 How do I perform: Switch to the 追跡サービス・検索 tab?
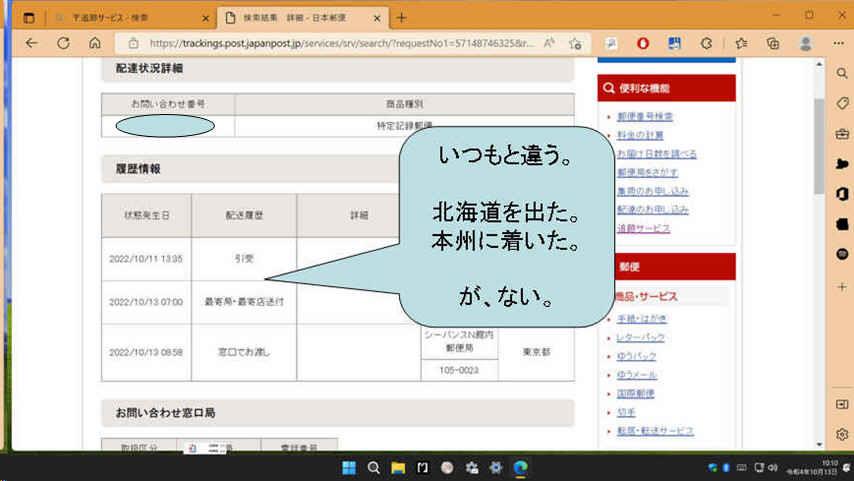129,18
